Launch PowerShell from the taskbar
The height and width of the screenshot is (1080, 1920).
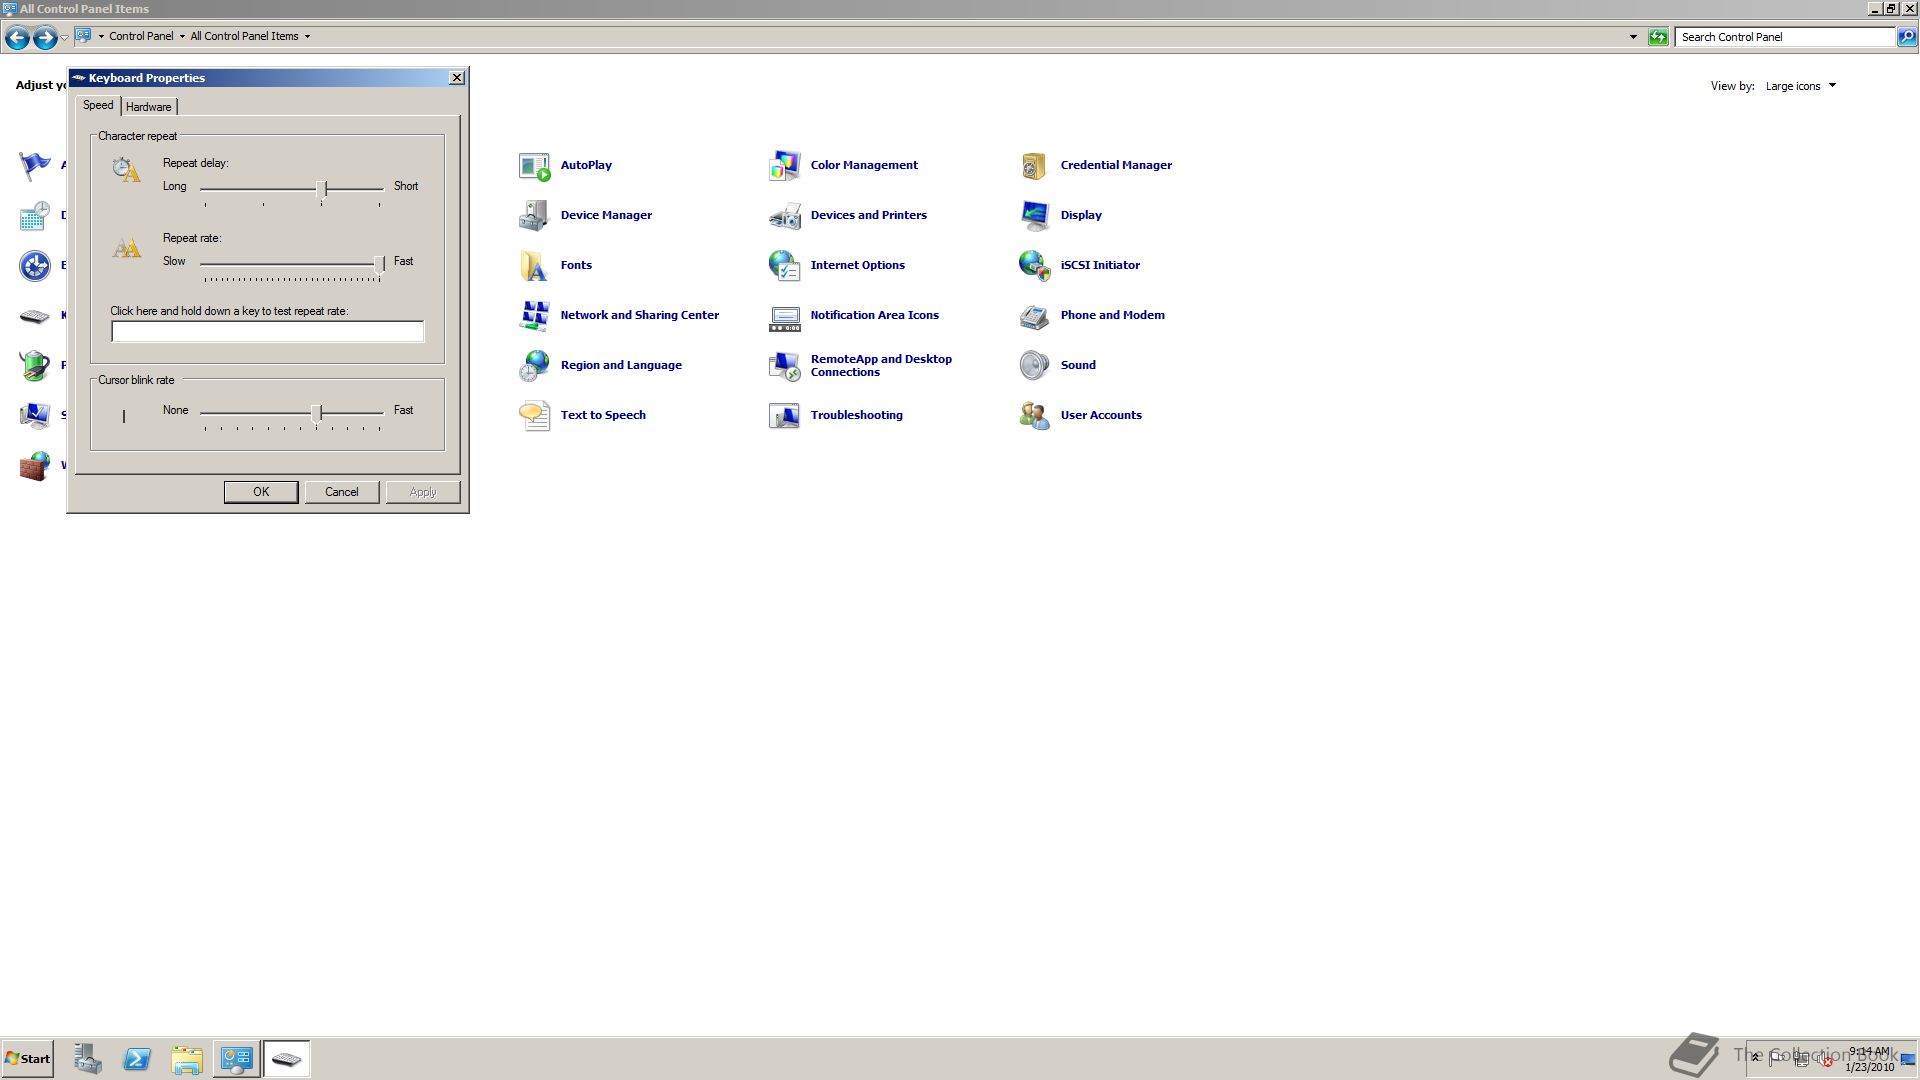[137, 1059]
